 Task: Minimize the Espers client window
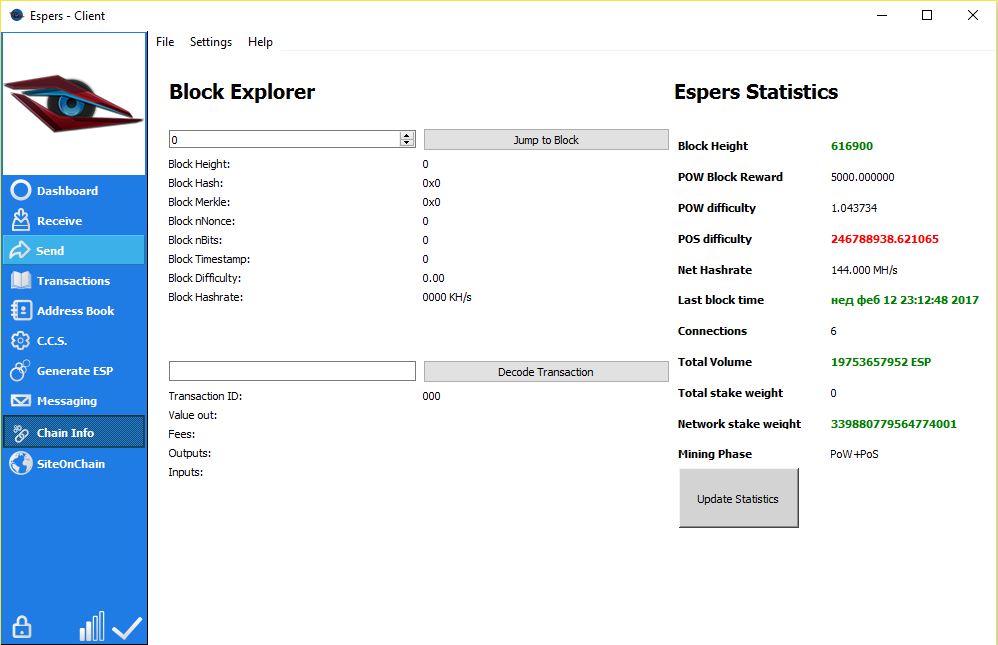(x=882, y=15)
